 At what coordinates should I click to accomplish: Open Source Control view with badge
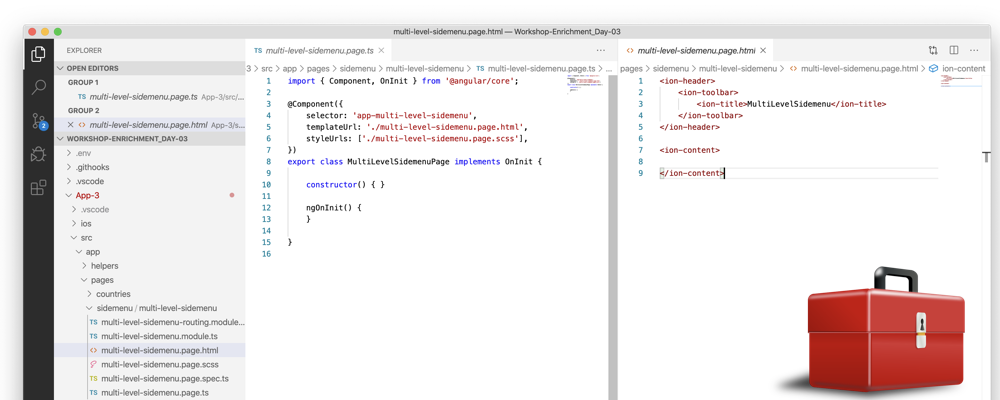tap(38, 121)
